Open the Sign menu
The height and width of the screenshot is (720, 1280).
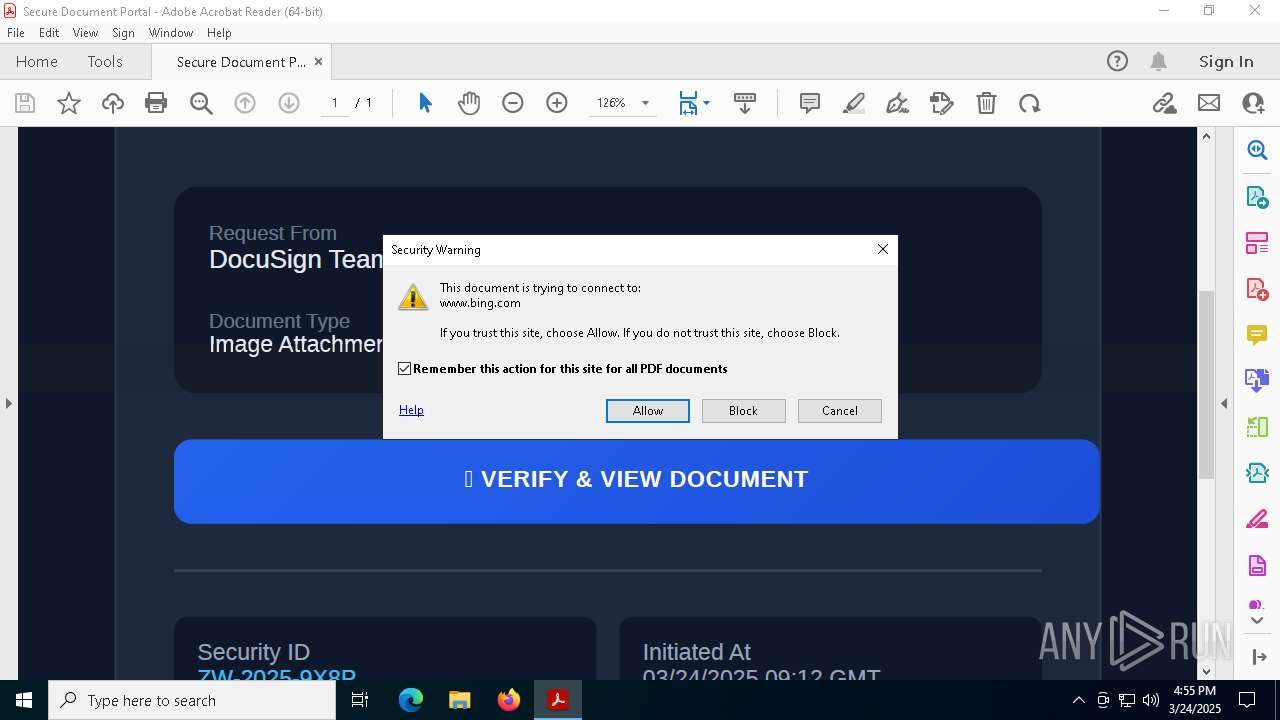[x=123, y=33]
